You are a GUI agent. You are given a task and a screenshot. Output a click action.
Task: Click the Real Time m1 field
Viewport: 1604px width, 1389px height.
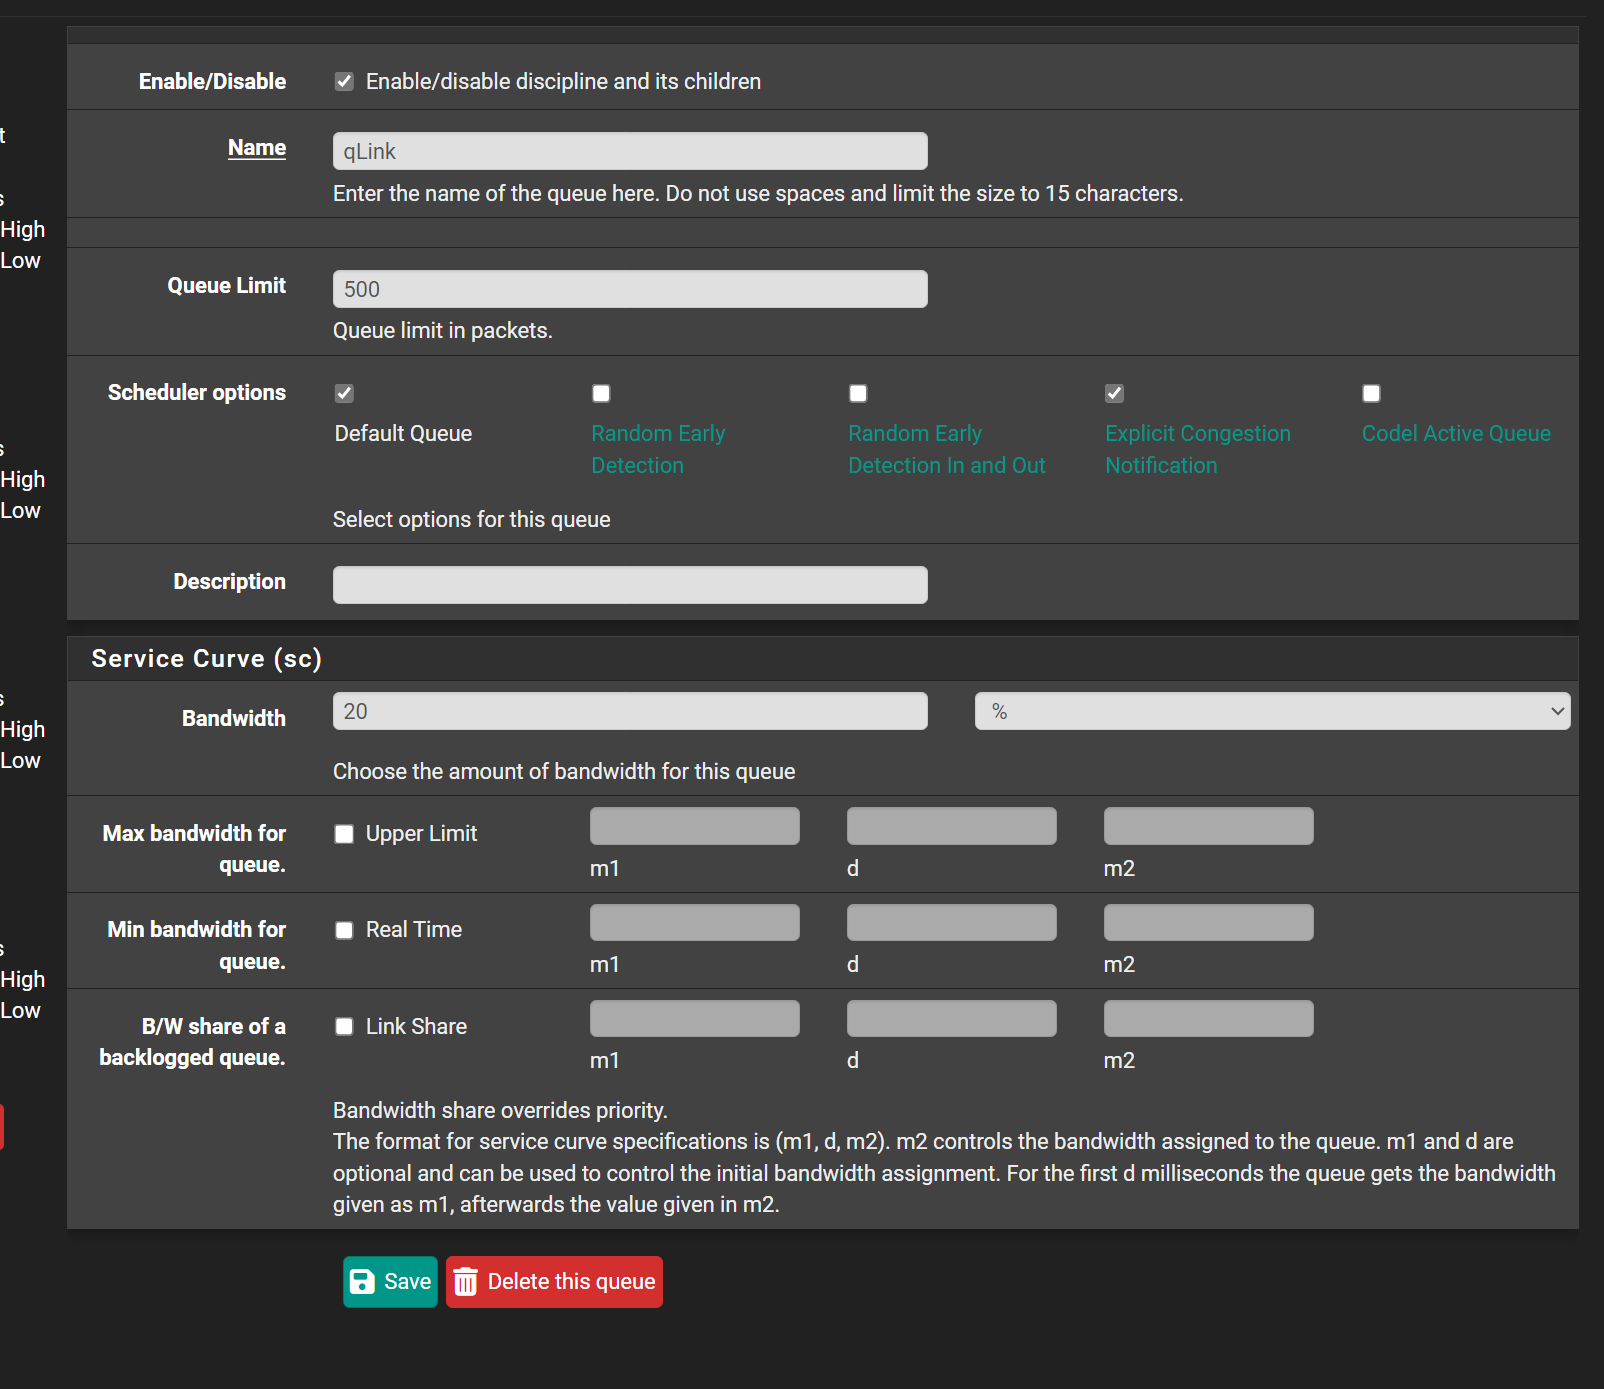pyautogui.click(x=695, y=922)
